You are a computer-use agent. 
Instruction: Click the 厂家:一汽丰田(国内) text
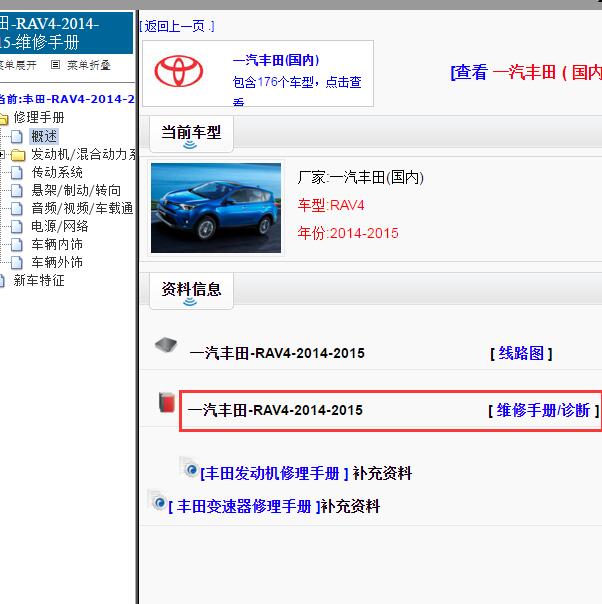pos(361,178)
